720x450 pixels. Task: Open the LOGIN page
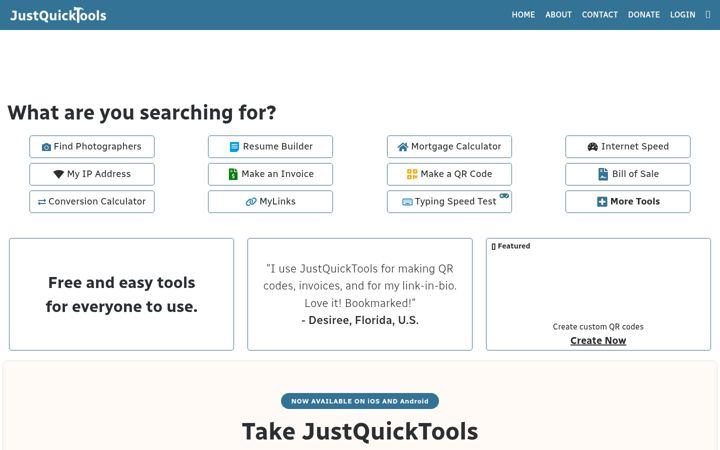click(682, 15)
